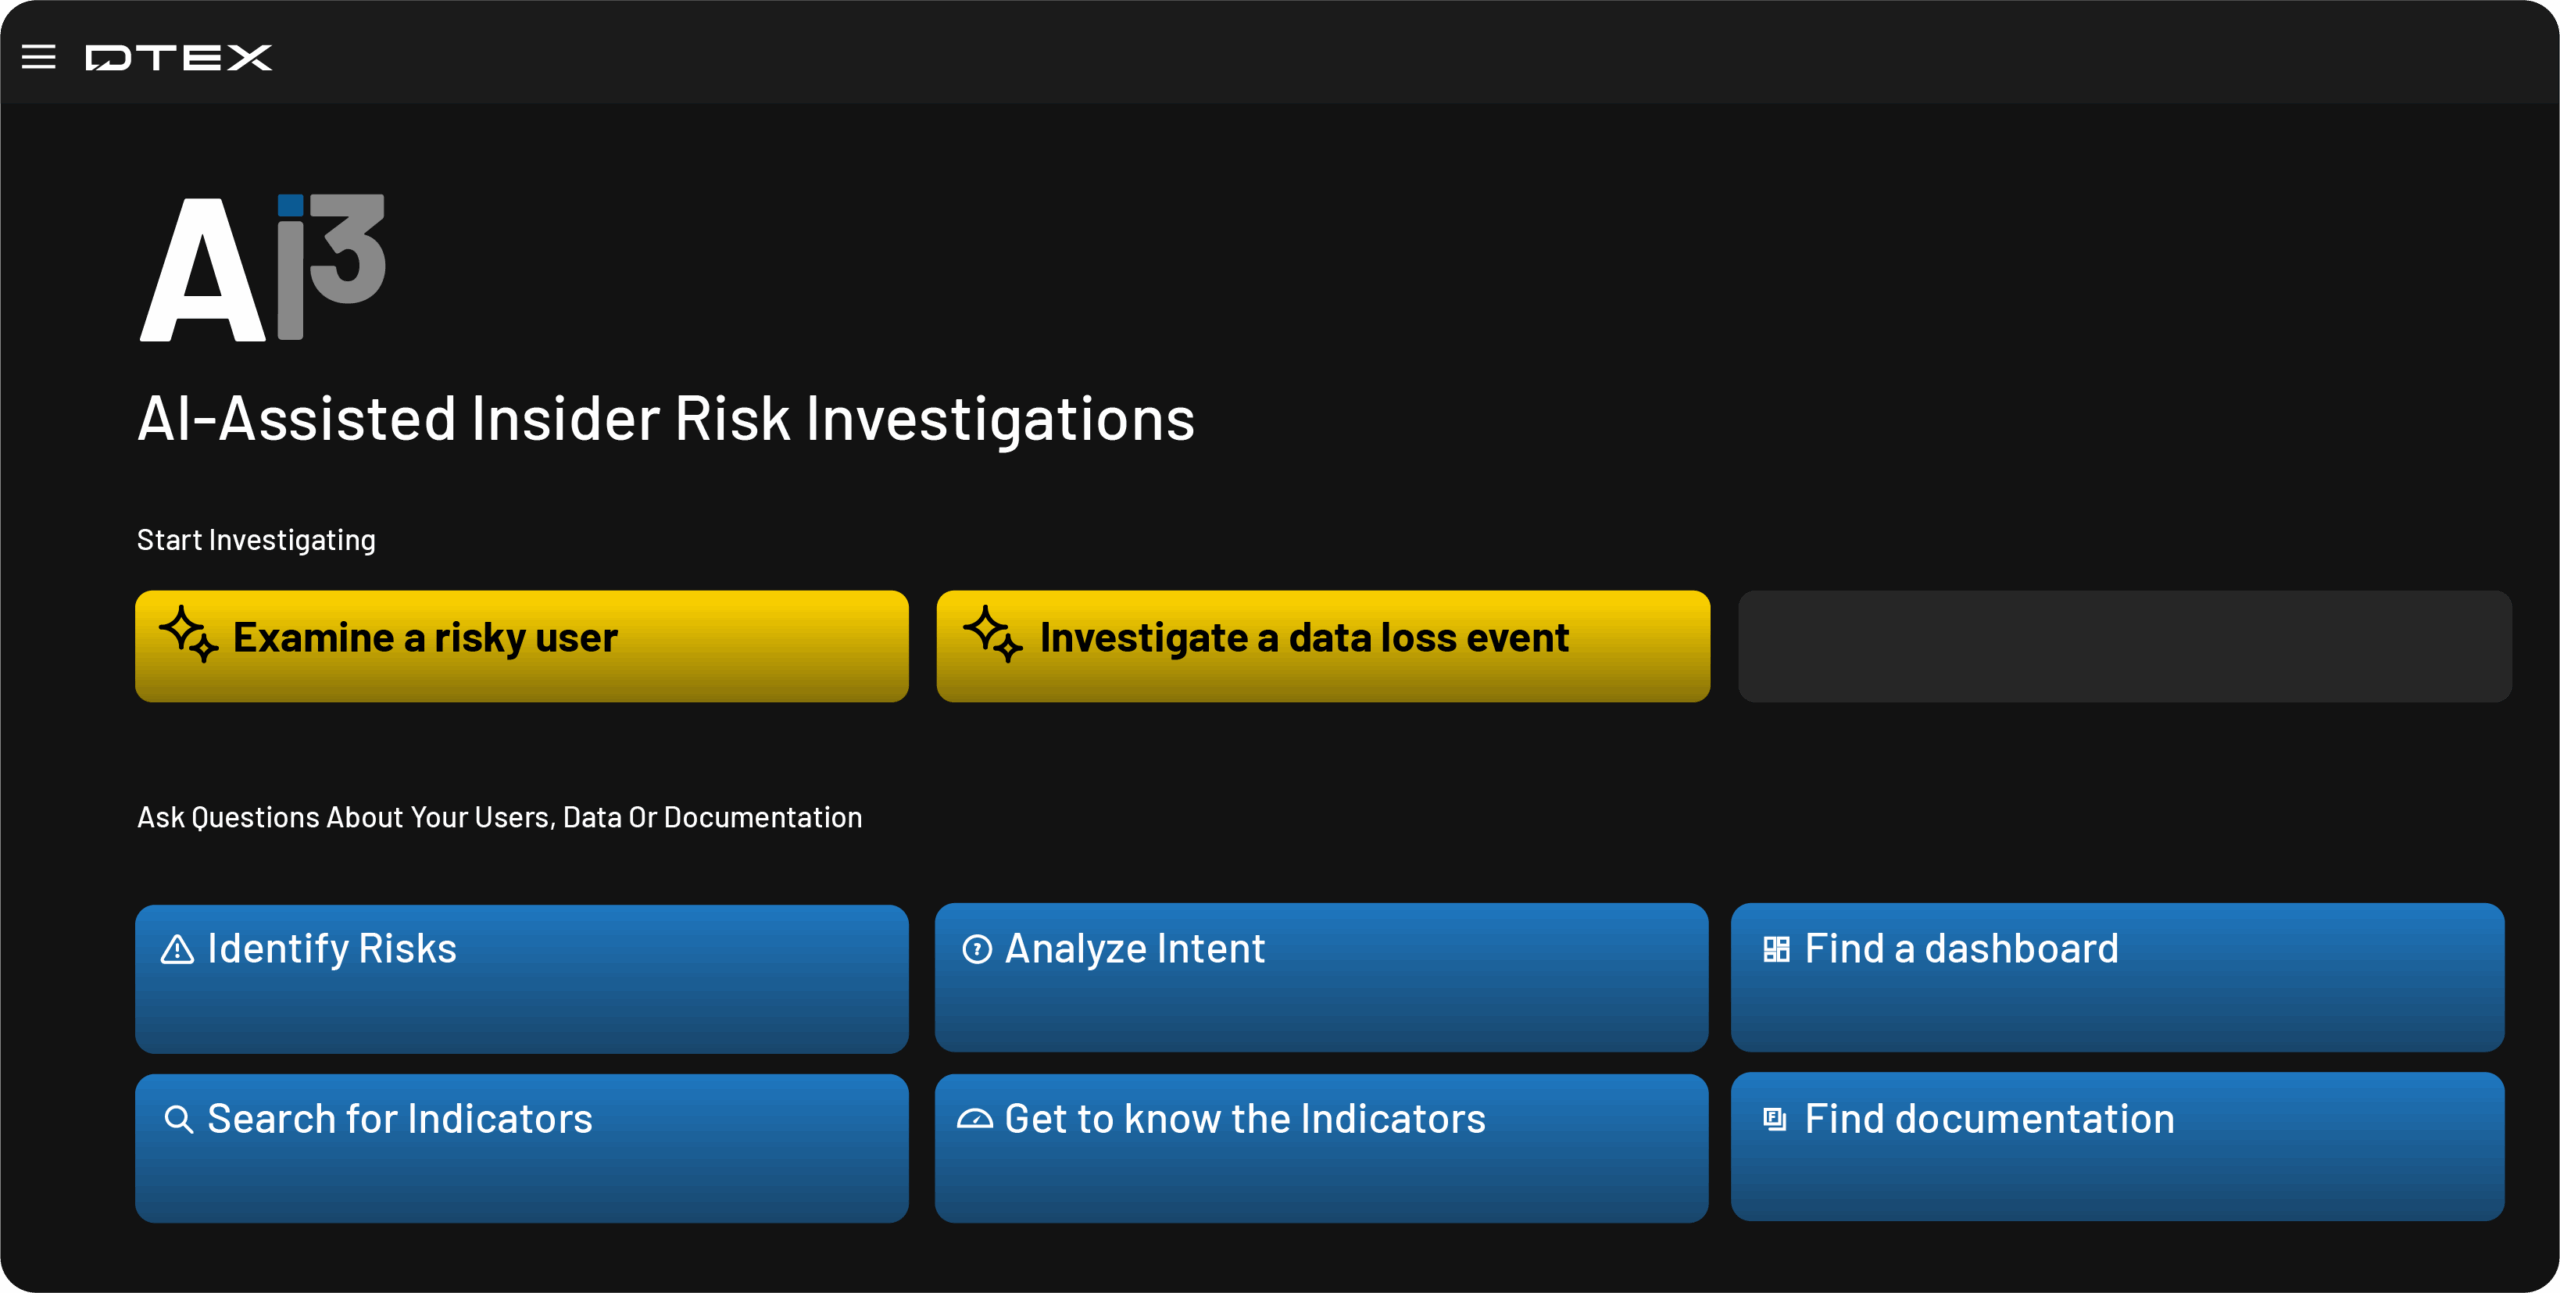Click the document icon on Find documentation

pos(1775,1119)
